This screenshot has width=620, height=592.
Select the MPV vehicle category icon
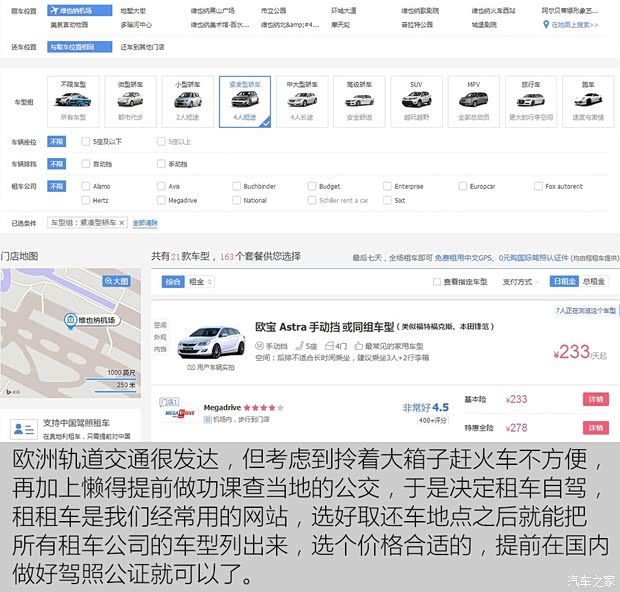coord(473,99)
